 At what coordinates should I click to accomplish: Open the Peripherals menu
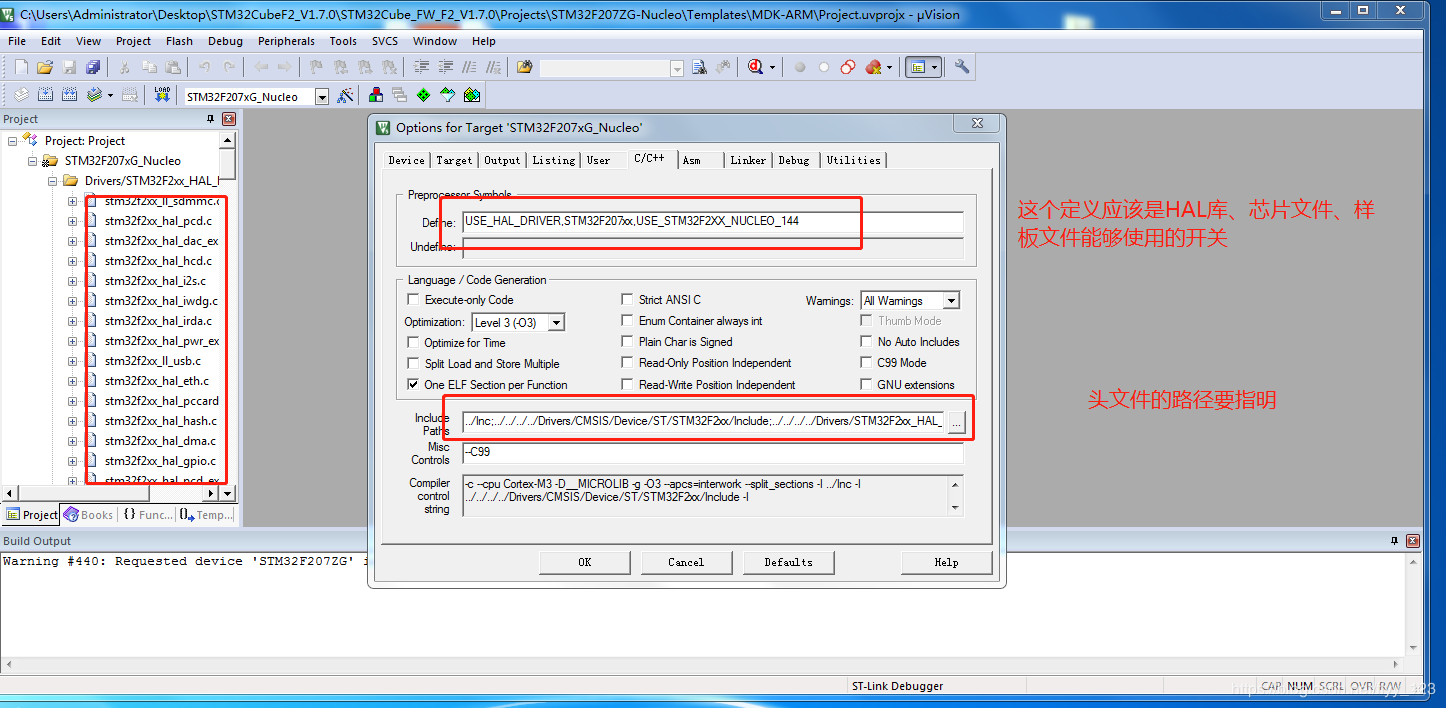coord(286,41)
